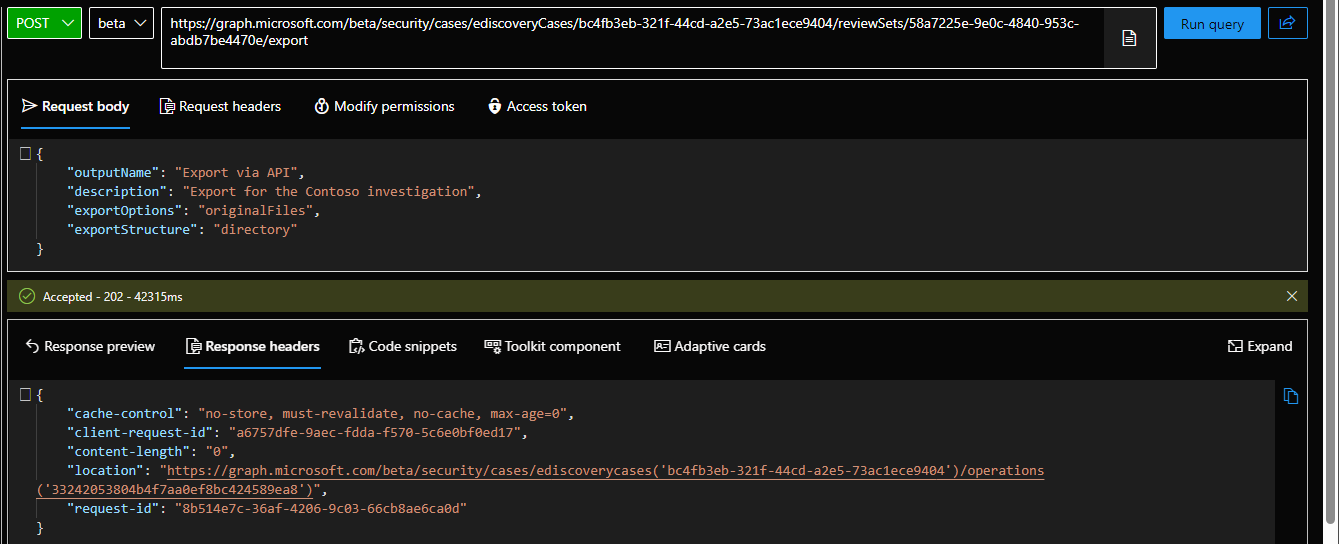Open the Access token tab
Viewport: 1339px width, 544px height.
tap(537, 106)
